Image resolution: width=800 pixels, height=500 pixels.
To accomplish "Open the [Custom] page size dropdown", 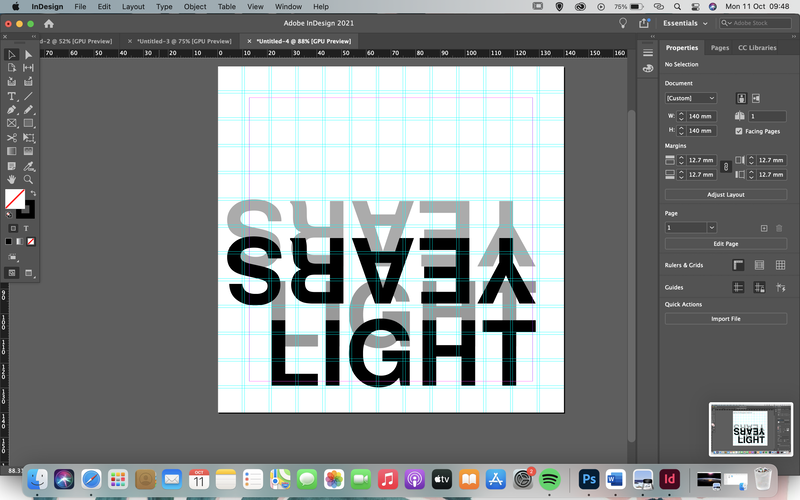I will 690,98.
